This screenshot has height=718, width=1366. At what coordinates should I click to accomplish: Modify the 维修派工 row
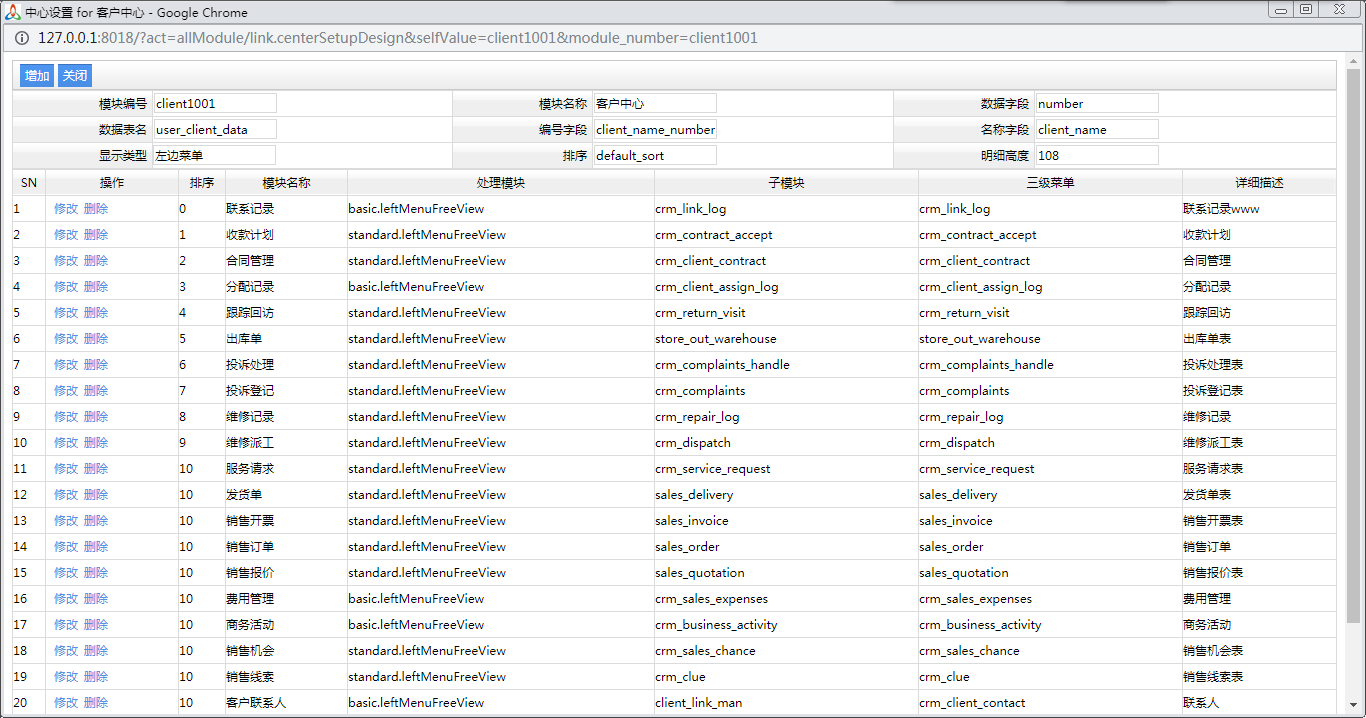point(66,443)
